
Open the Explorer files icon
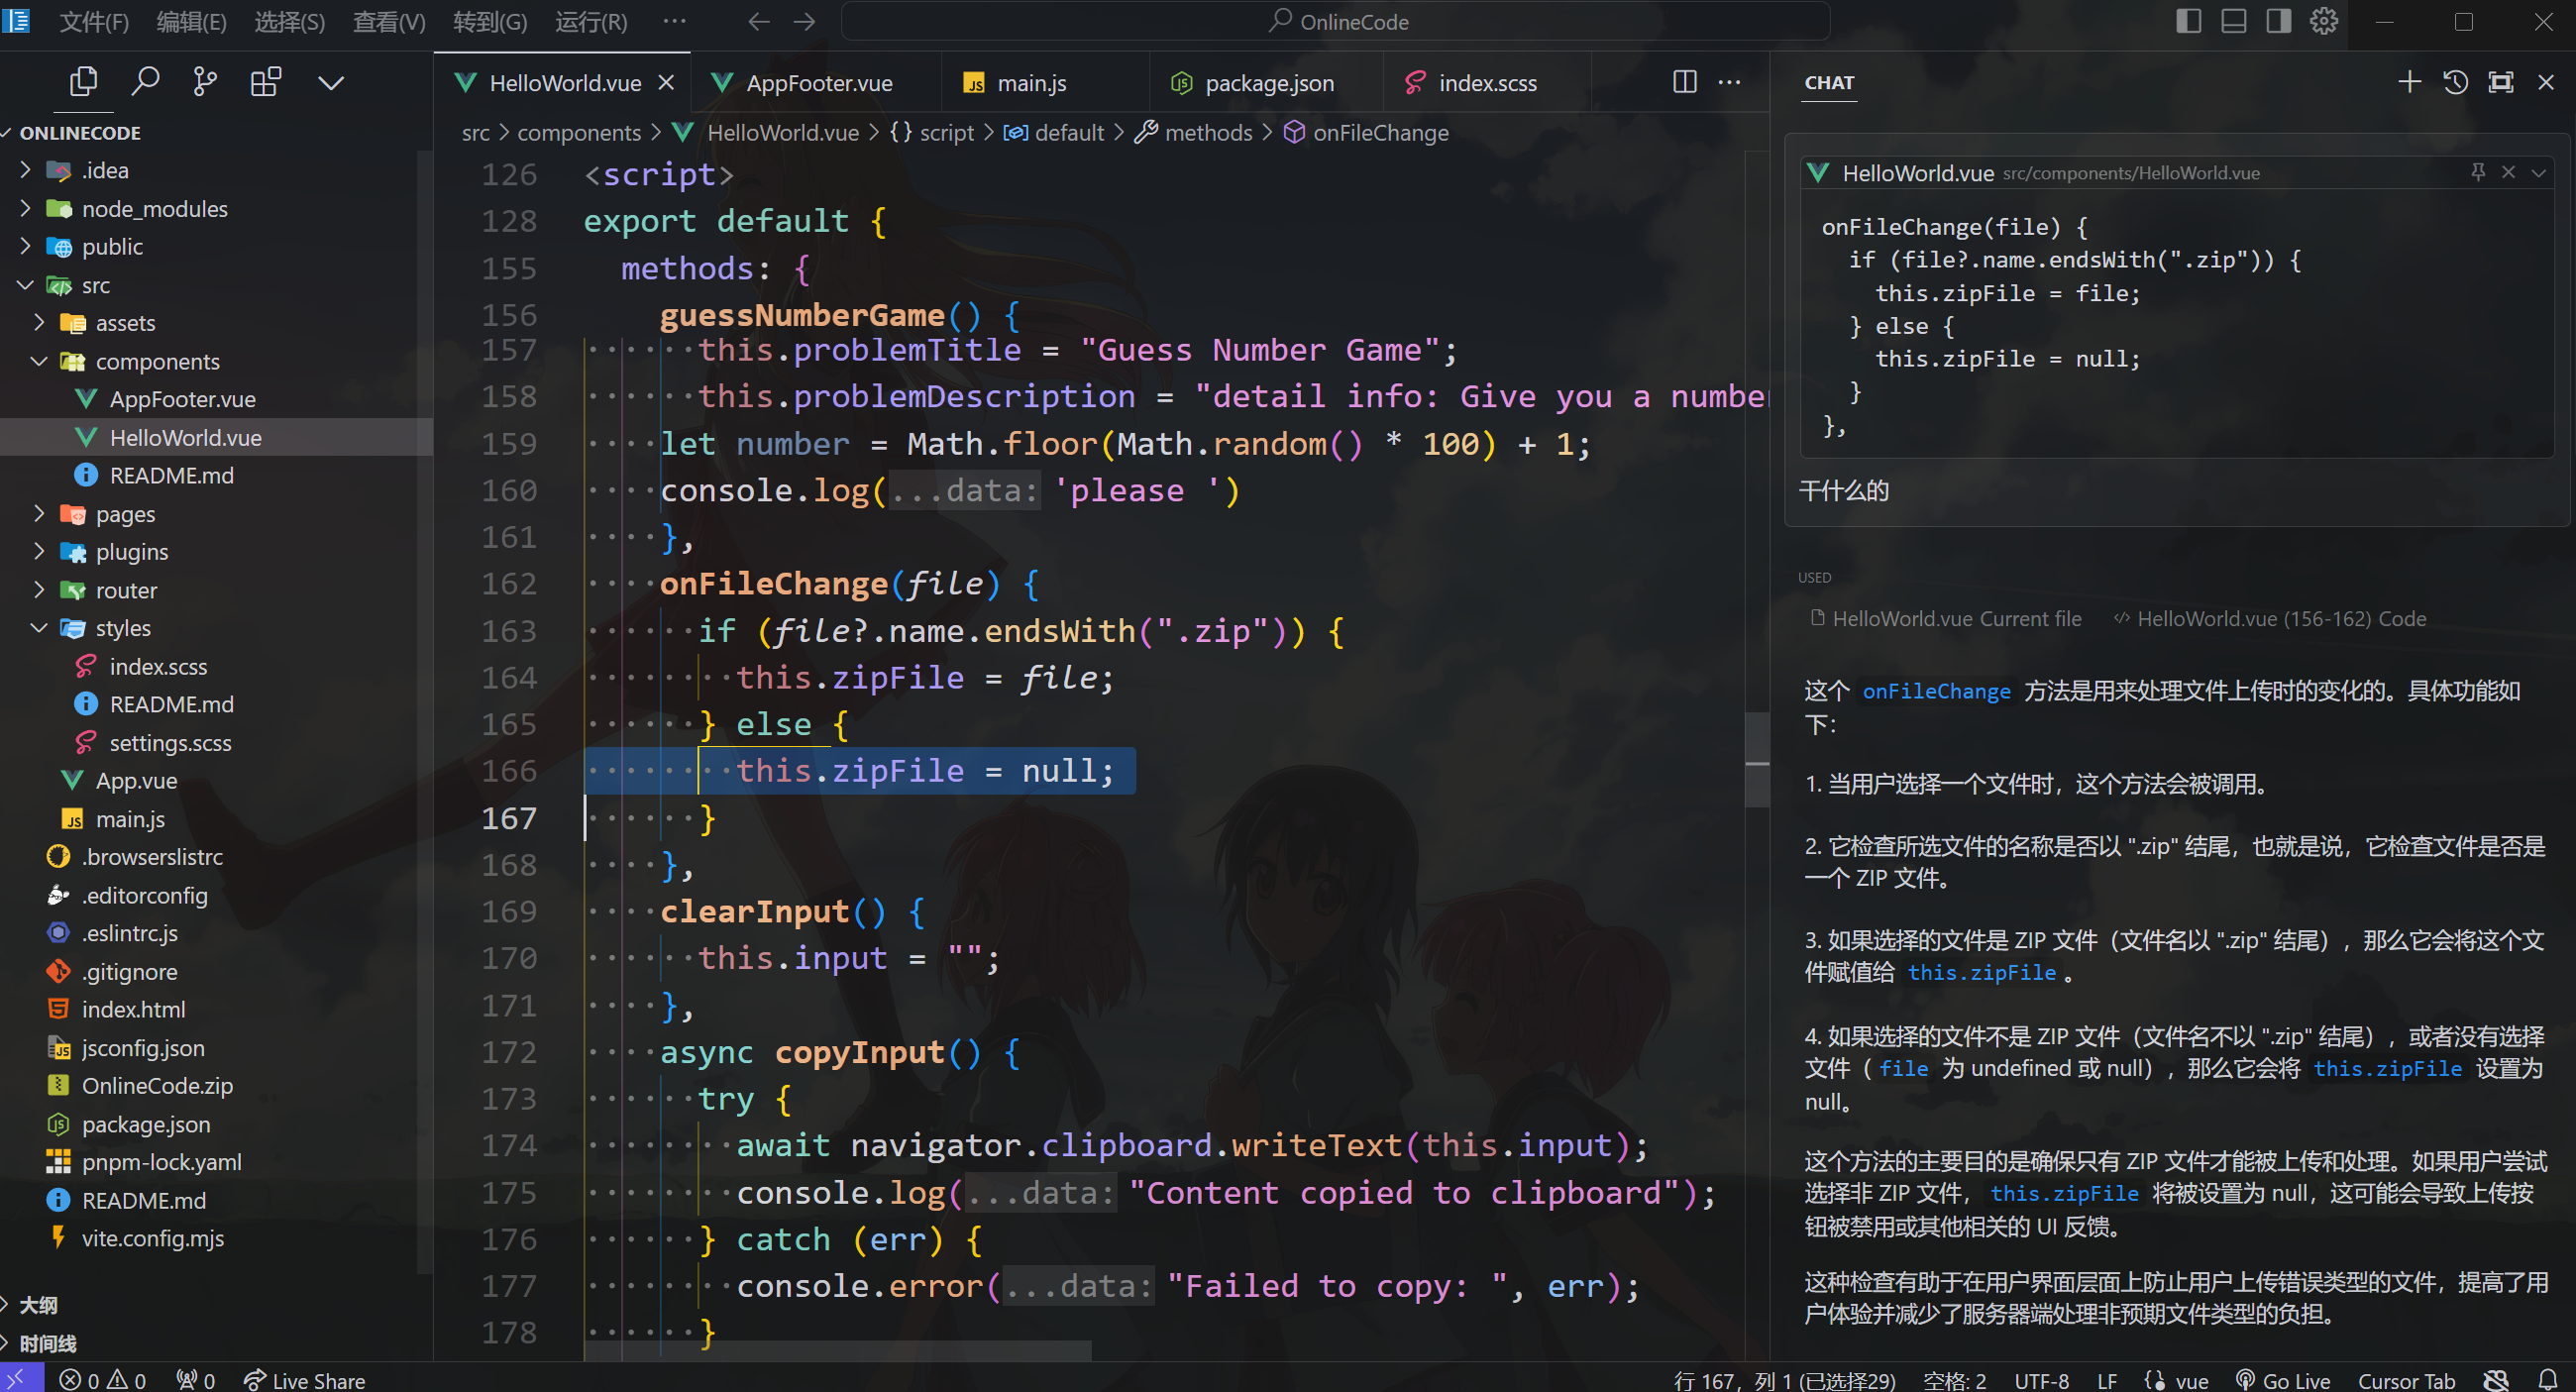coord(83,82)
